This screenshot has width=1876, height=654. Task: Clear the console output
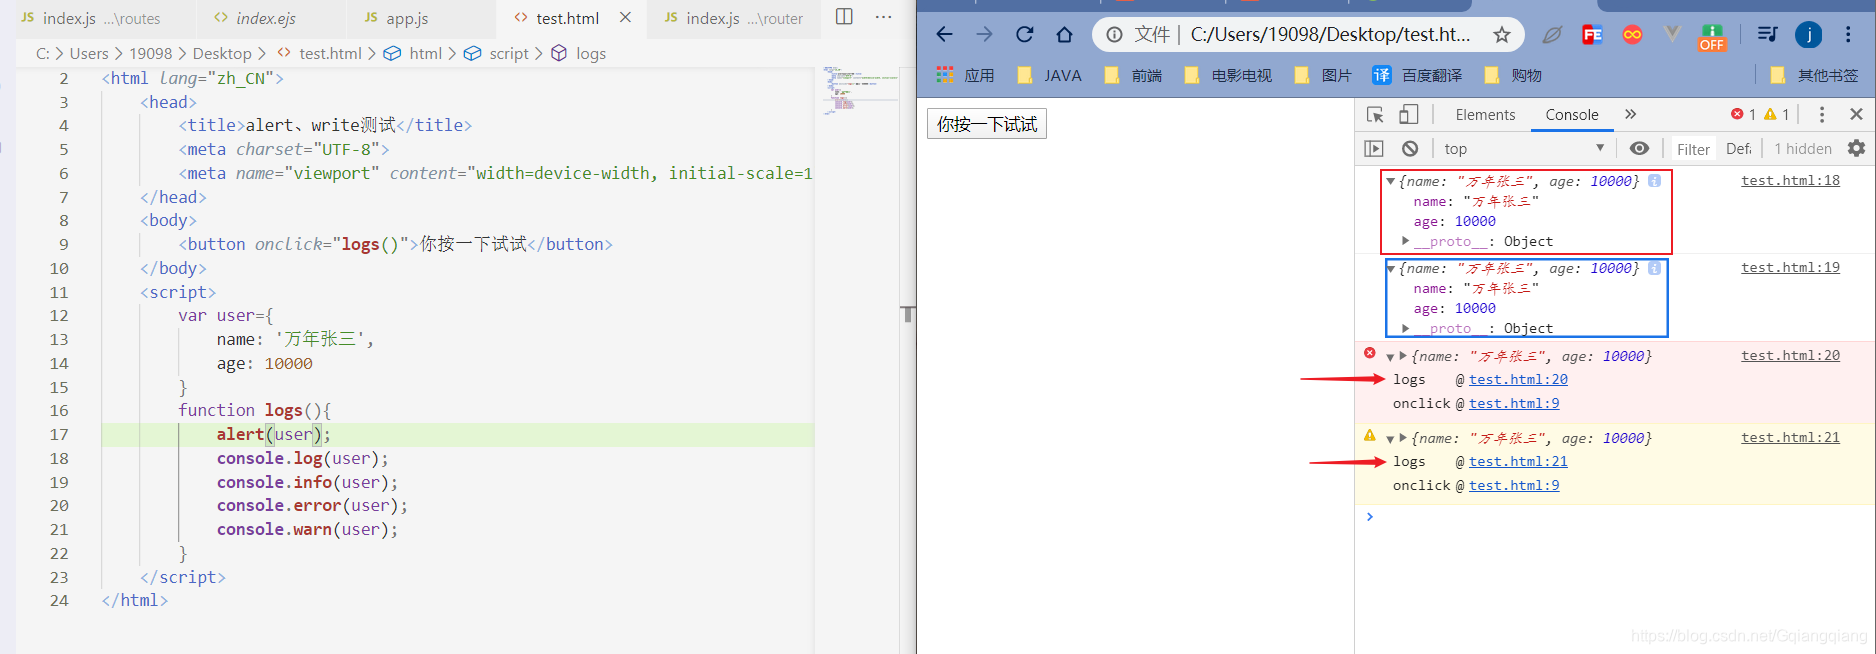tap(1410, 148)
